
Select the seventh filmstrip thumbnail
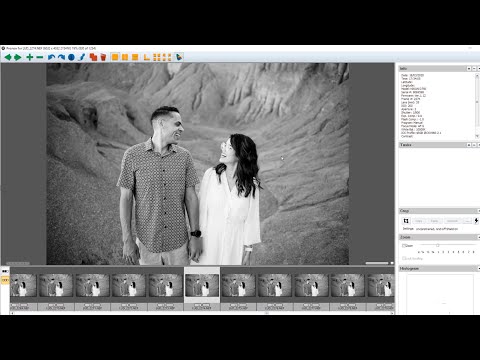238,286
